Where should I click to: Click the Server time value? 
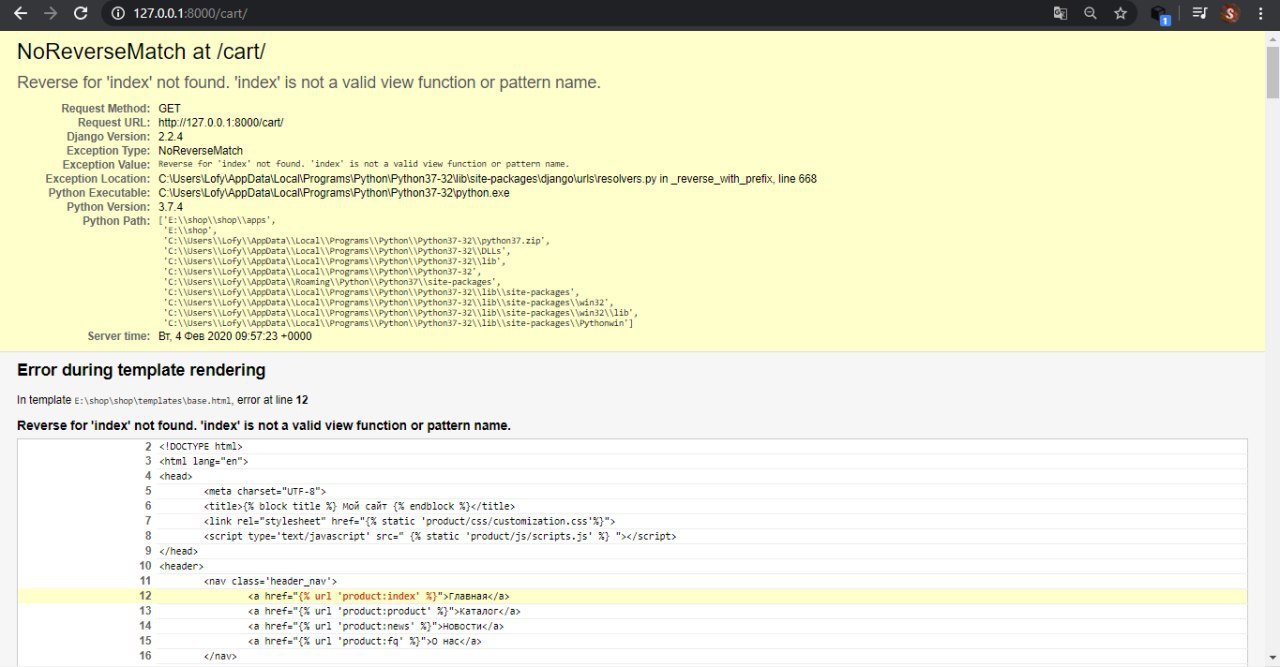click(235, 336)
